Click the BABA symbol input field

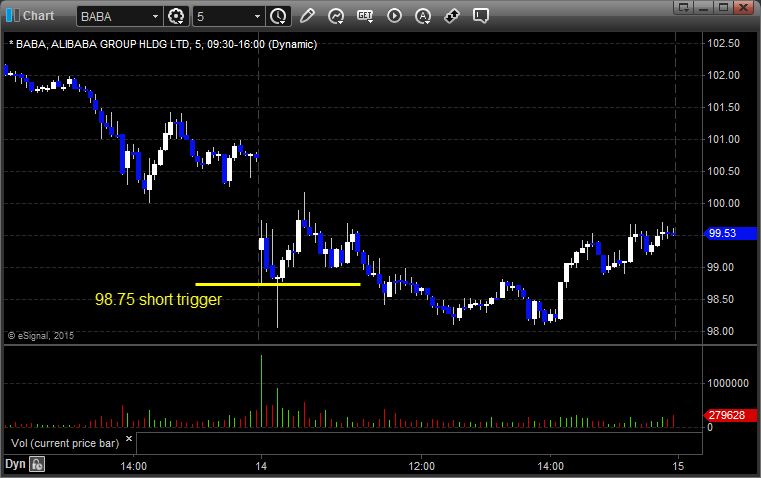click(x=113, y=16)
